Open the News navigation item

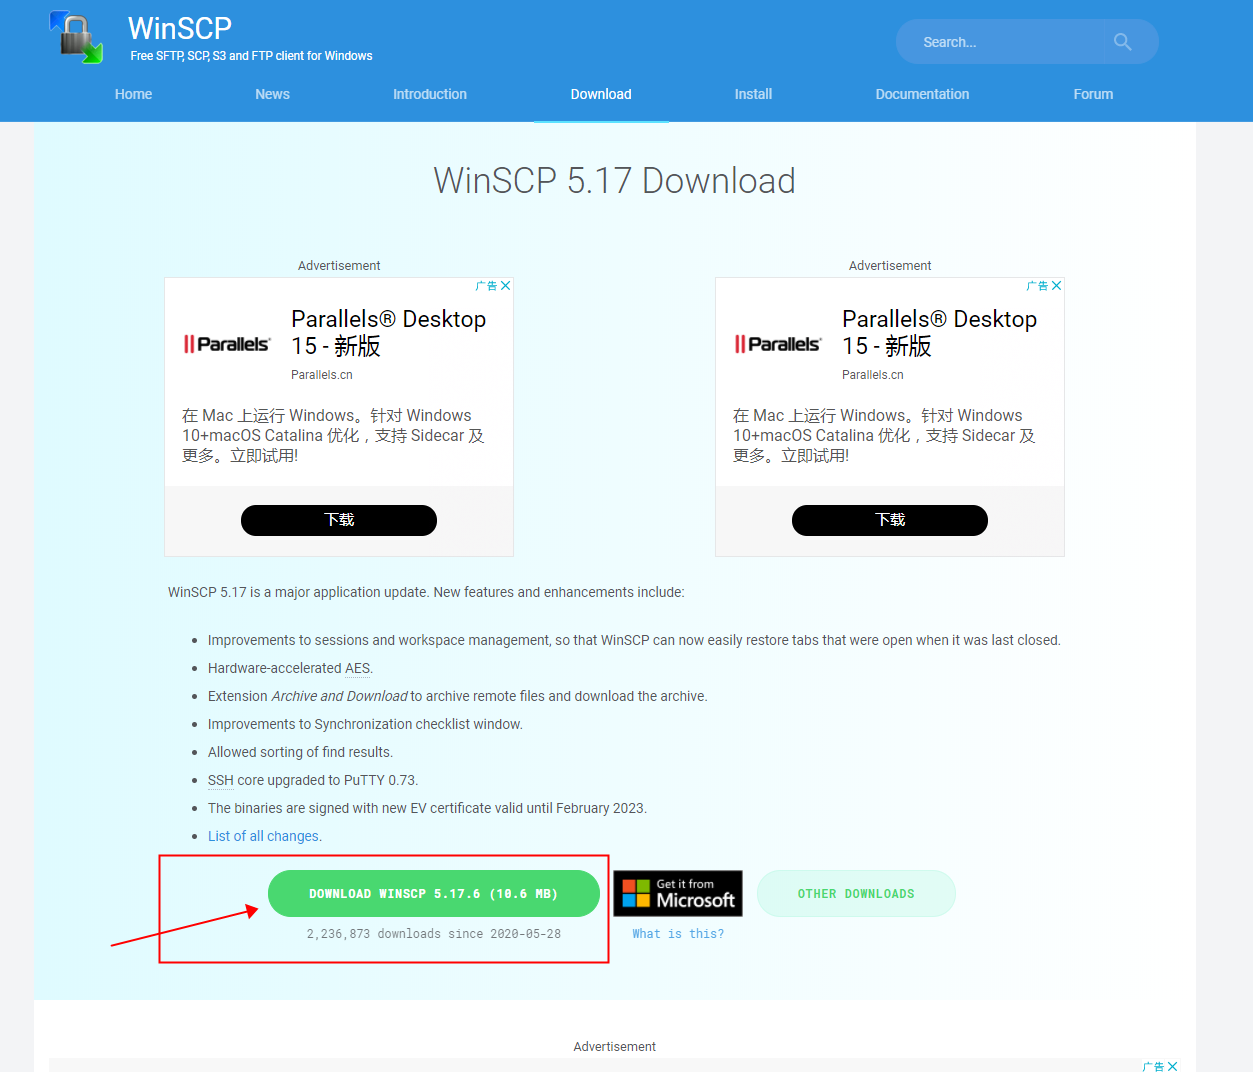pos(272,94)
